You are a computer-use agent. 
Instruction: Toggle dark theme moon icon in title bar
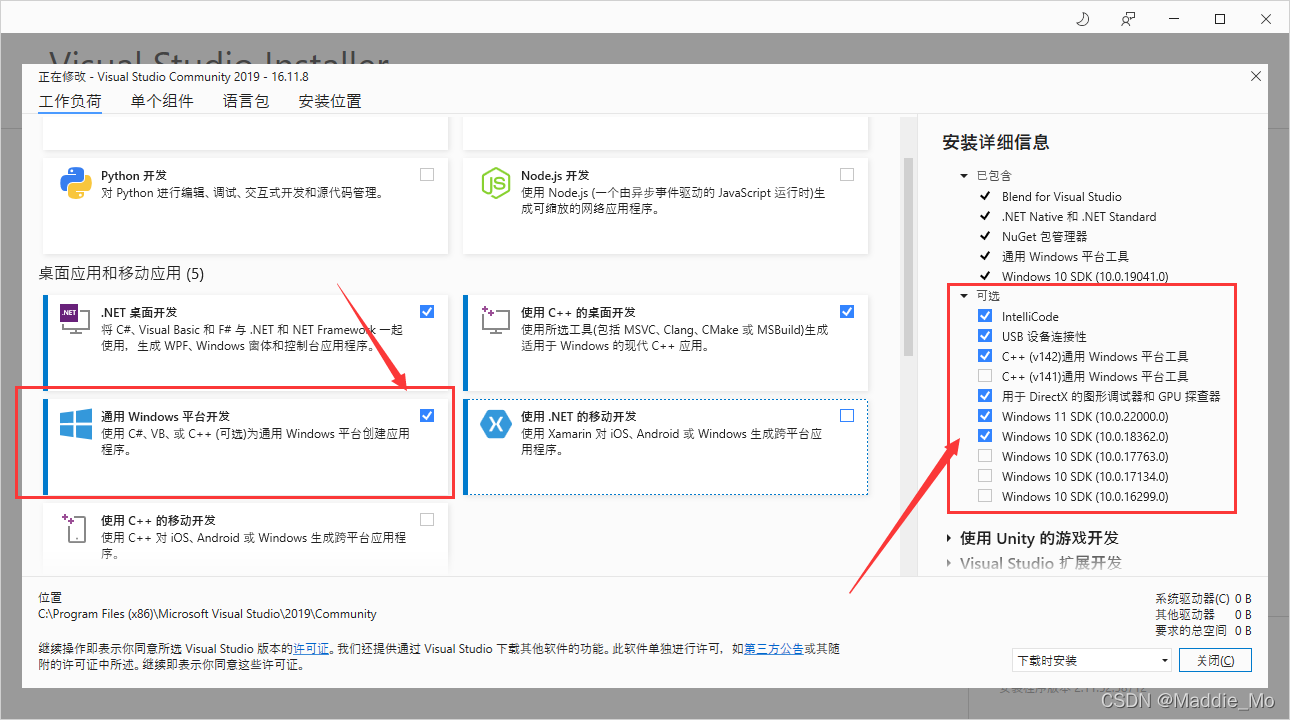[1082, 19]
